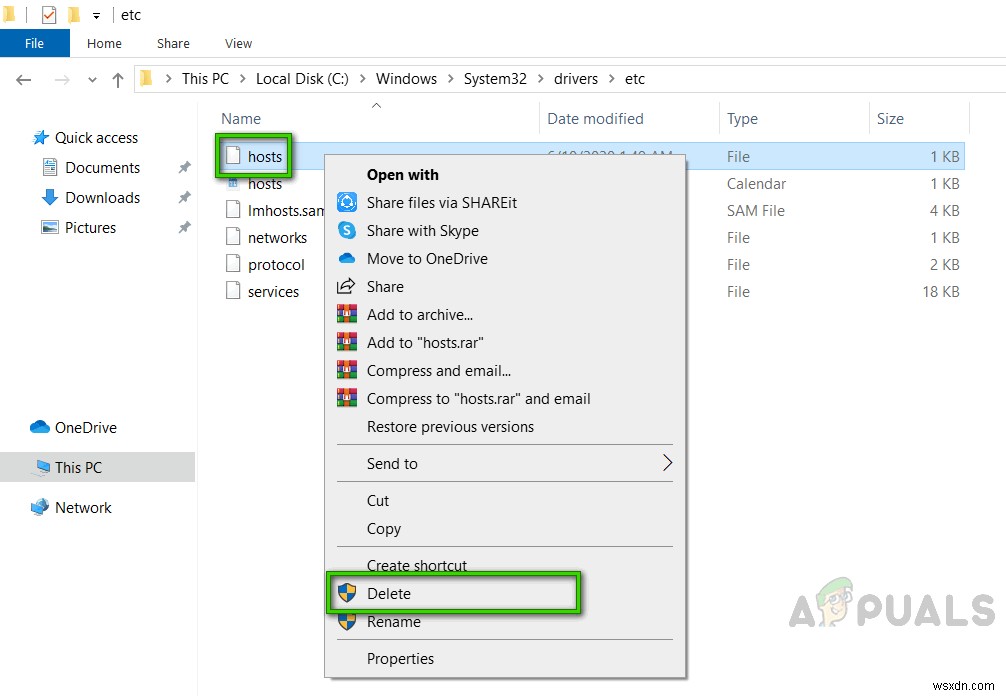Image resolution: width=1006 pixels, height=696 pixels.
Task: Choose Cut from the context menu
Action: (505, 500)
